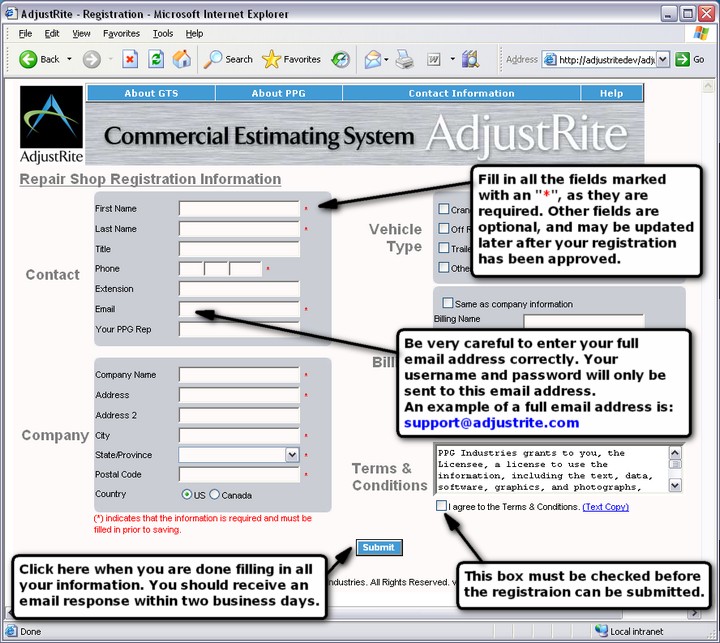Tick Same as company information checkbox
This screenshot has width=720, height=643.
(448, 303)
